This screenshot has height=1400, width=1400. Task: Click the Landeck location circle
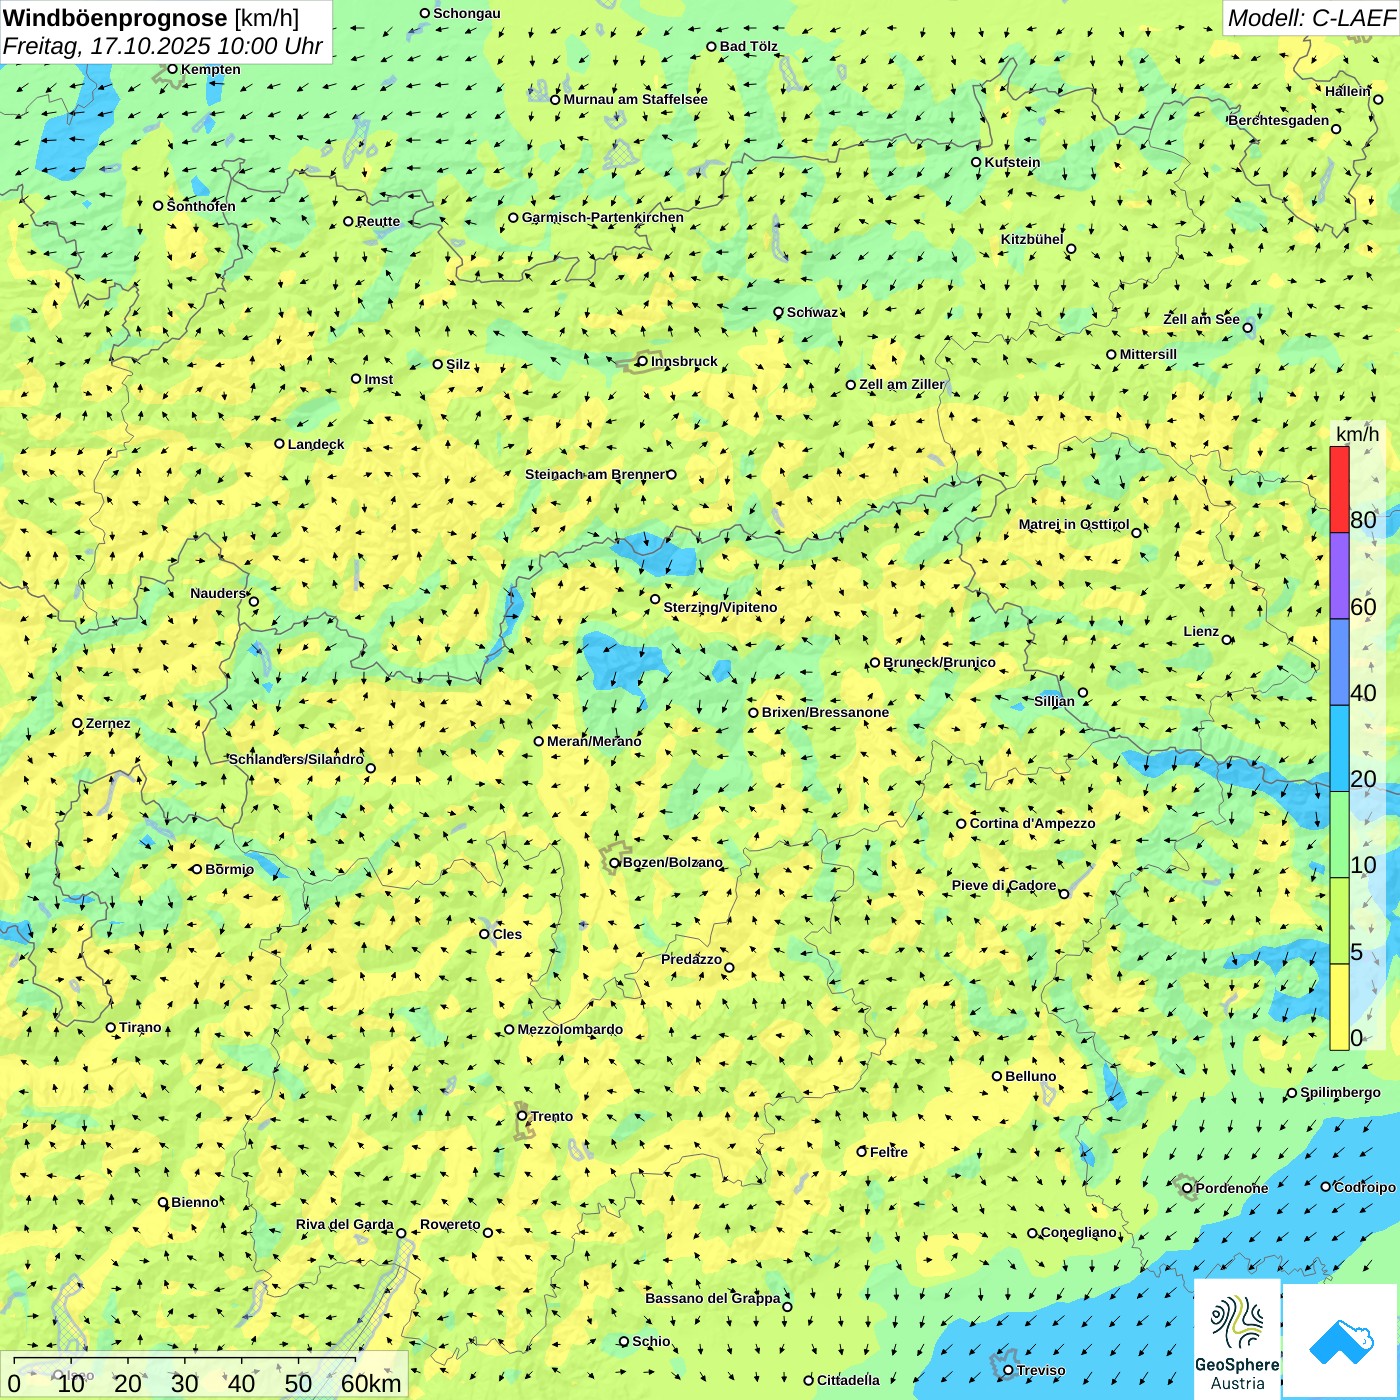[x=279, y=444]
